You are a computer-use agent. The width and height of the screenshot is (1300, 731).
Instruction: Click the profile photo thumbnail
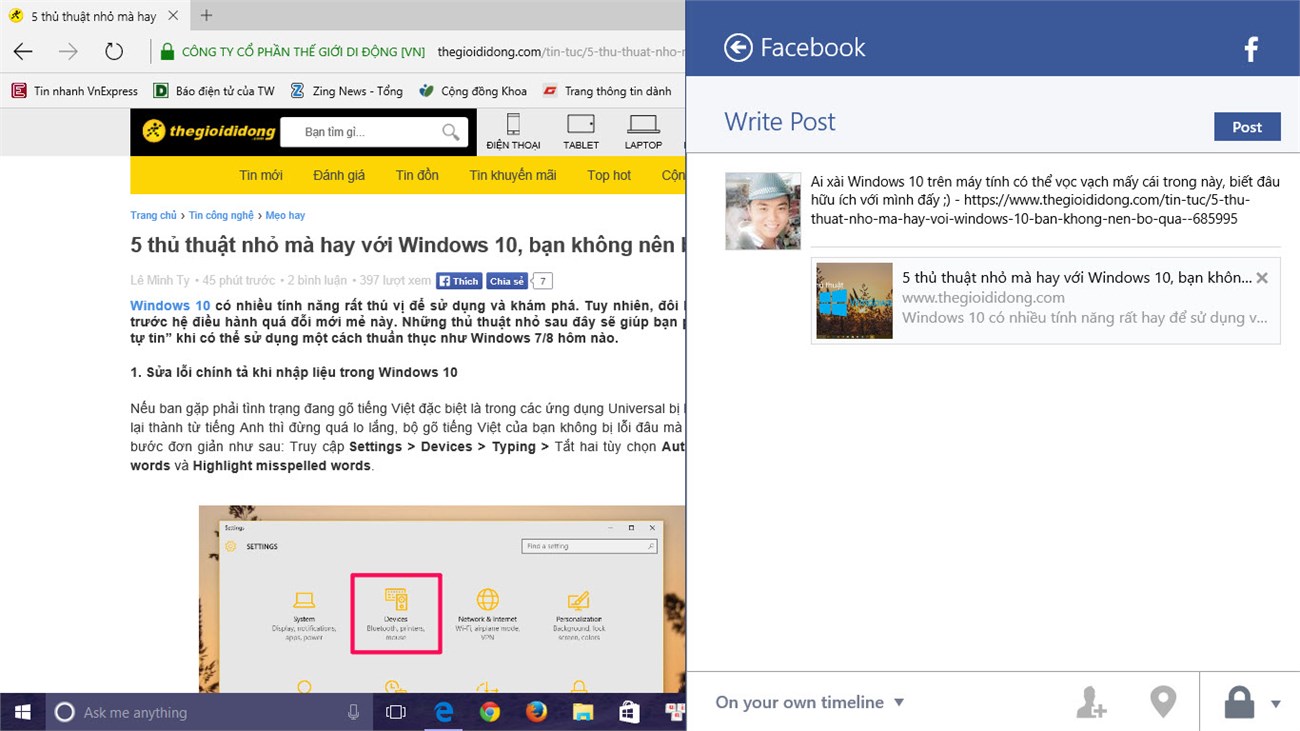click(x=763, y=211)
